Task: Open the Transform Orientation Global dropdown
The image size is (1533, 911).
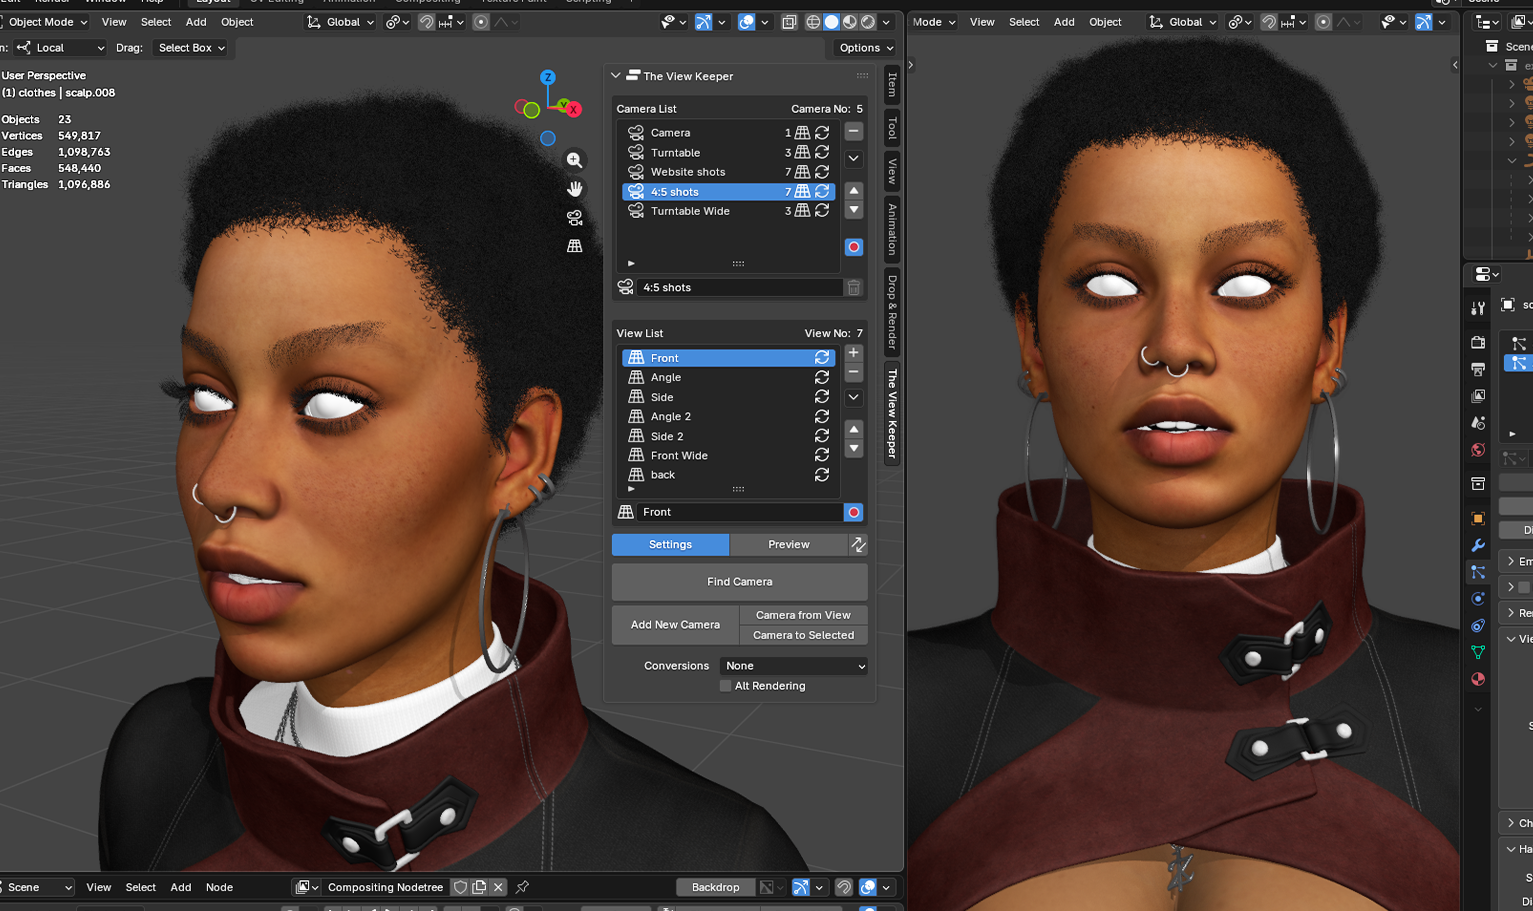Action: pyautogui.click(x=339, y=21)
